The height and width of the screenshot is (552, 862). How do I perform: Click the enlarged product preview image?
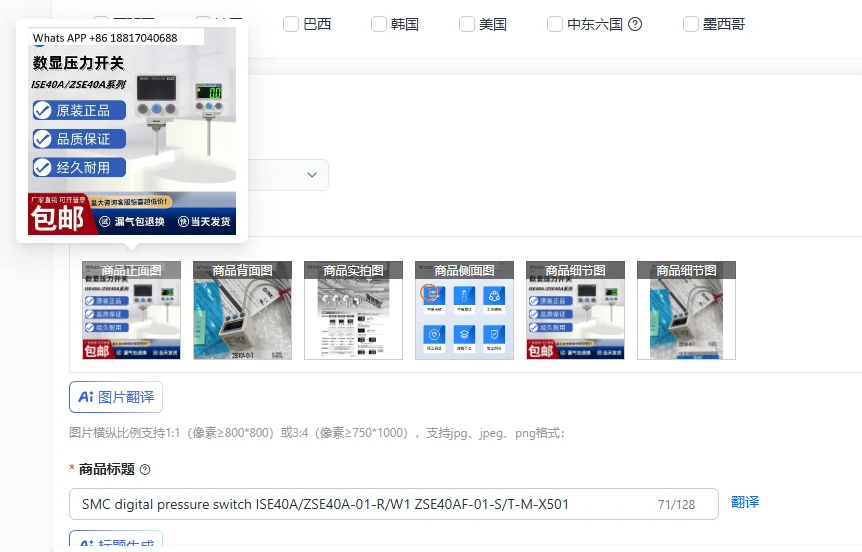coord(132,131)
